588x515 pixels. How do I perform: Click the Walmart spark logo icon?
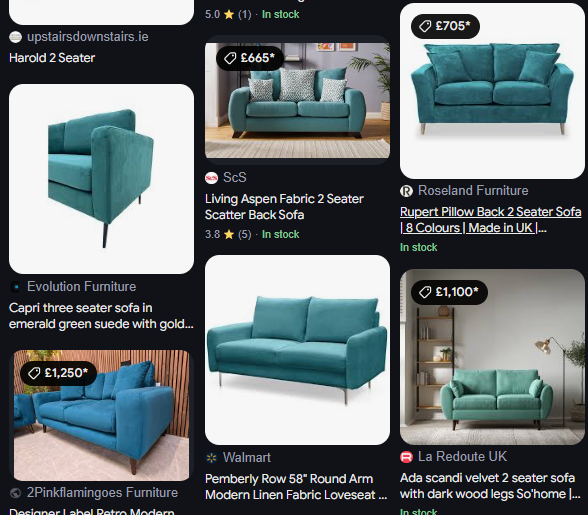(x=212, y=458)
